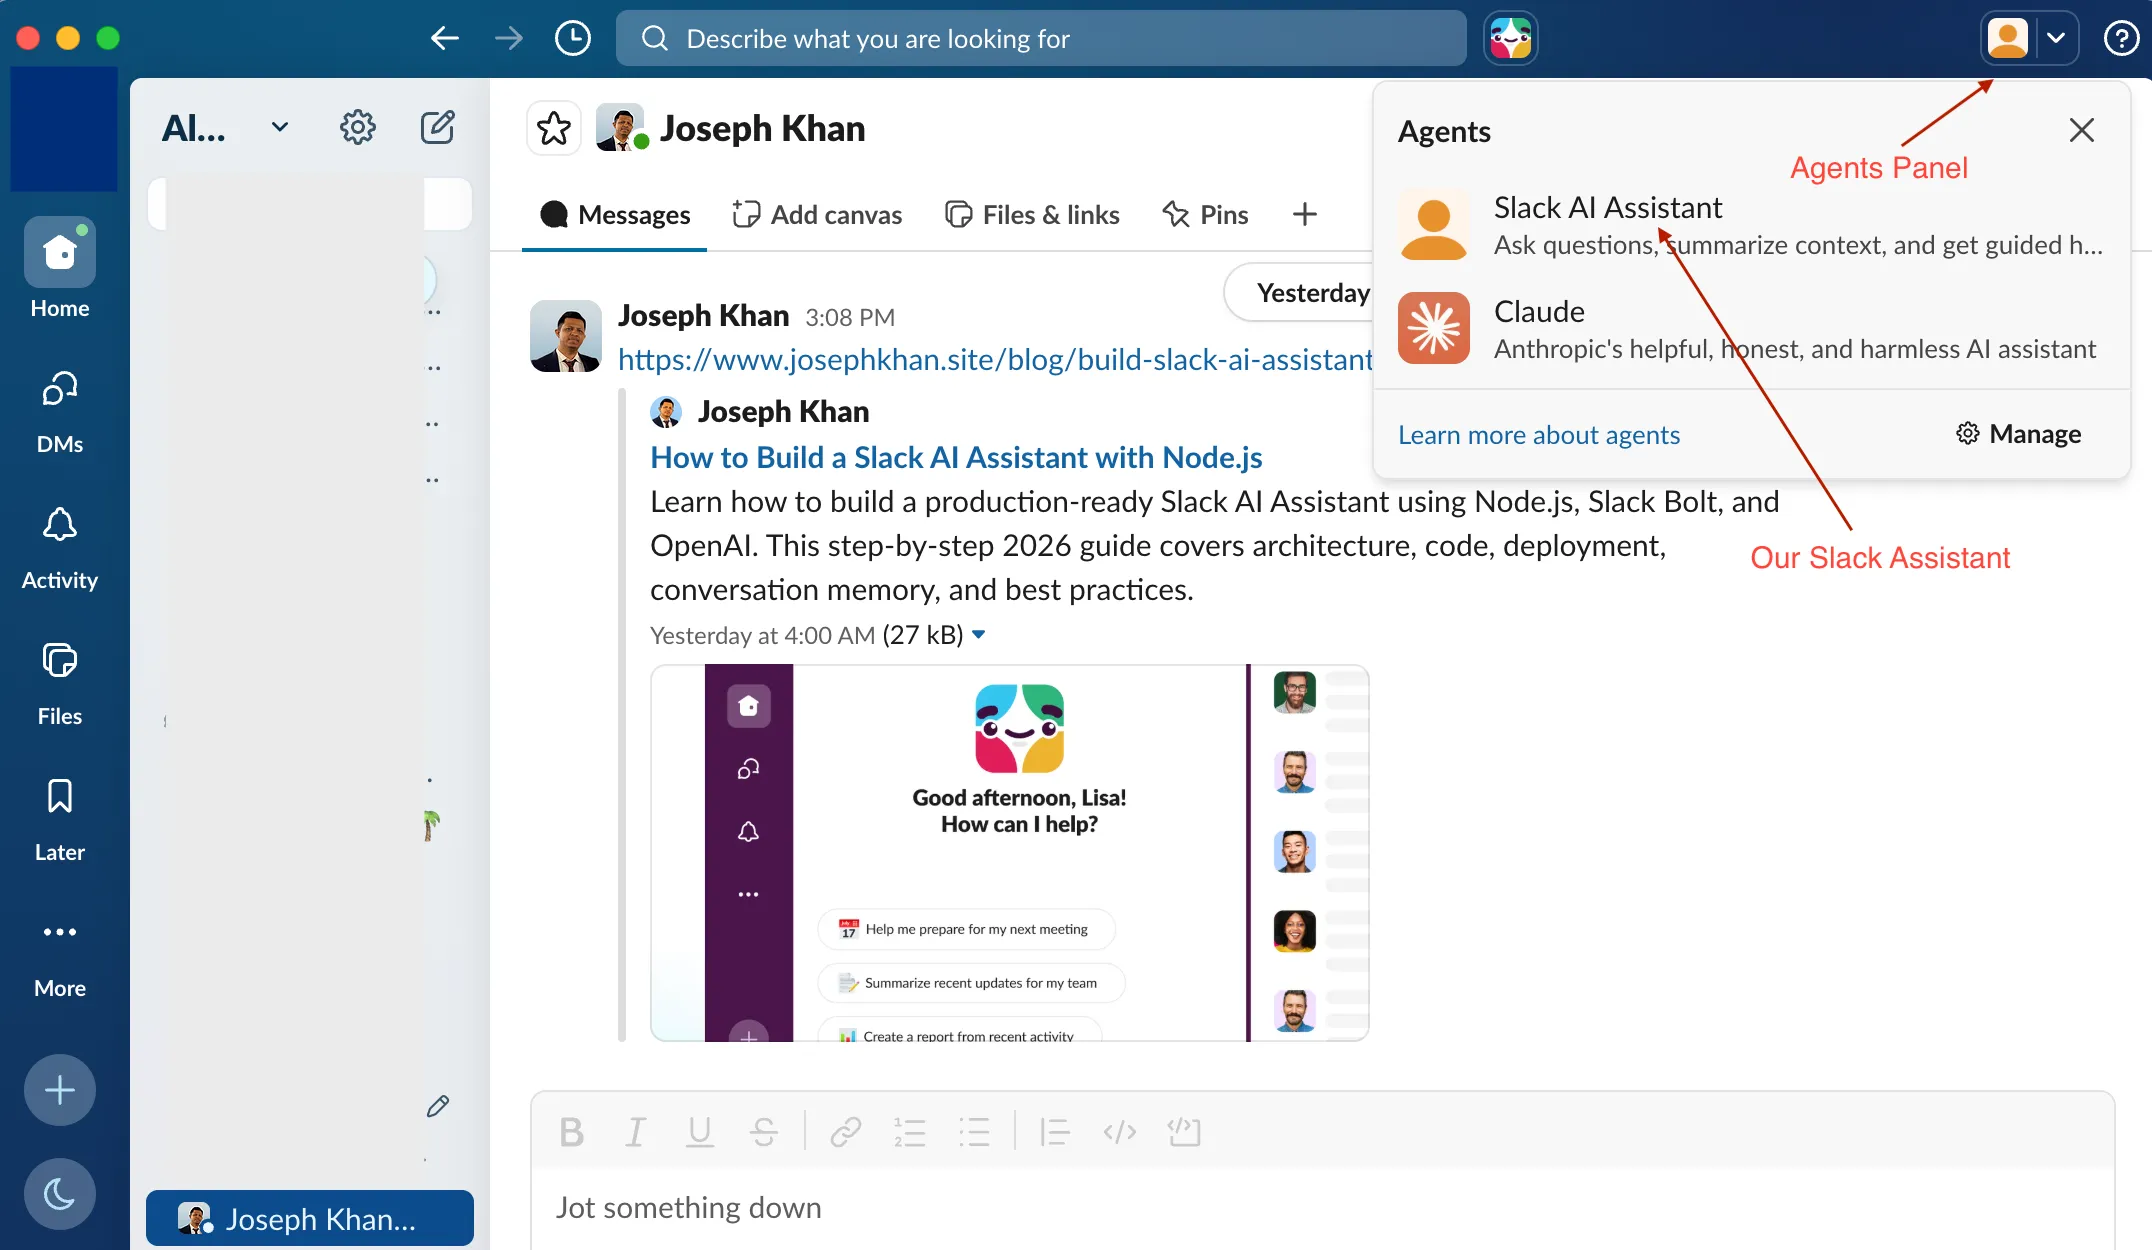Toggle code block formatting
The width and height of the screenshot is (2152, 1250).
pyautogui.click(x=1184, y=1132)
